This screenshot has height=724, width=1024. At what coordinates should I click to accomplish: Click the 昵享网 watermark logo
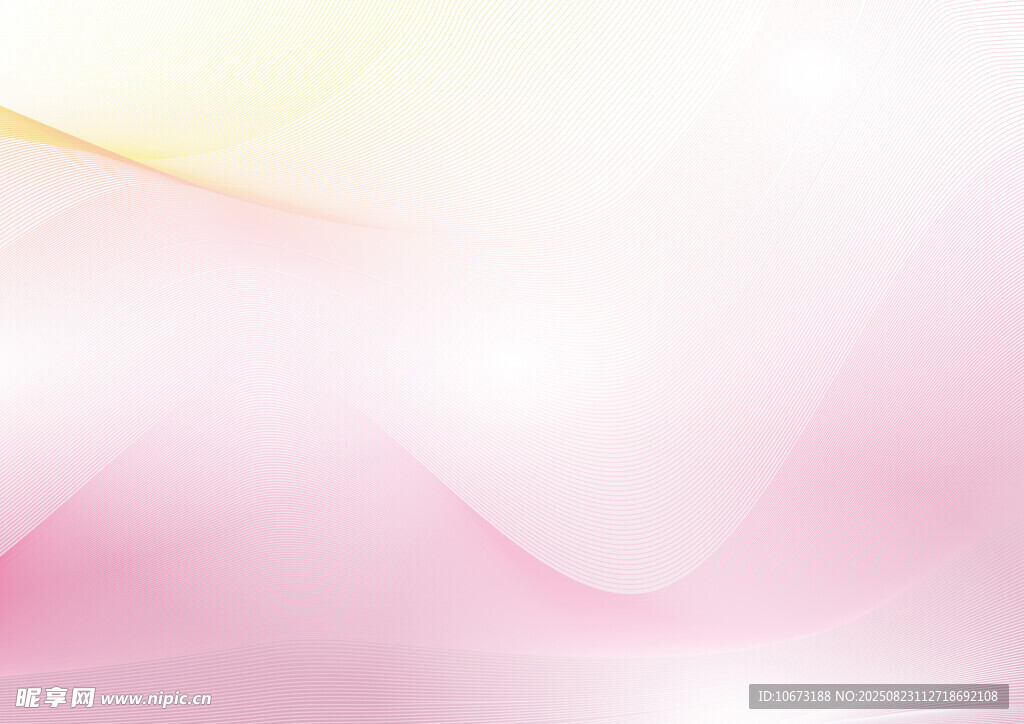(x=55, y=697)
